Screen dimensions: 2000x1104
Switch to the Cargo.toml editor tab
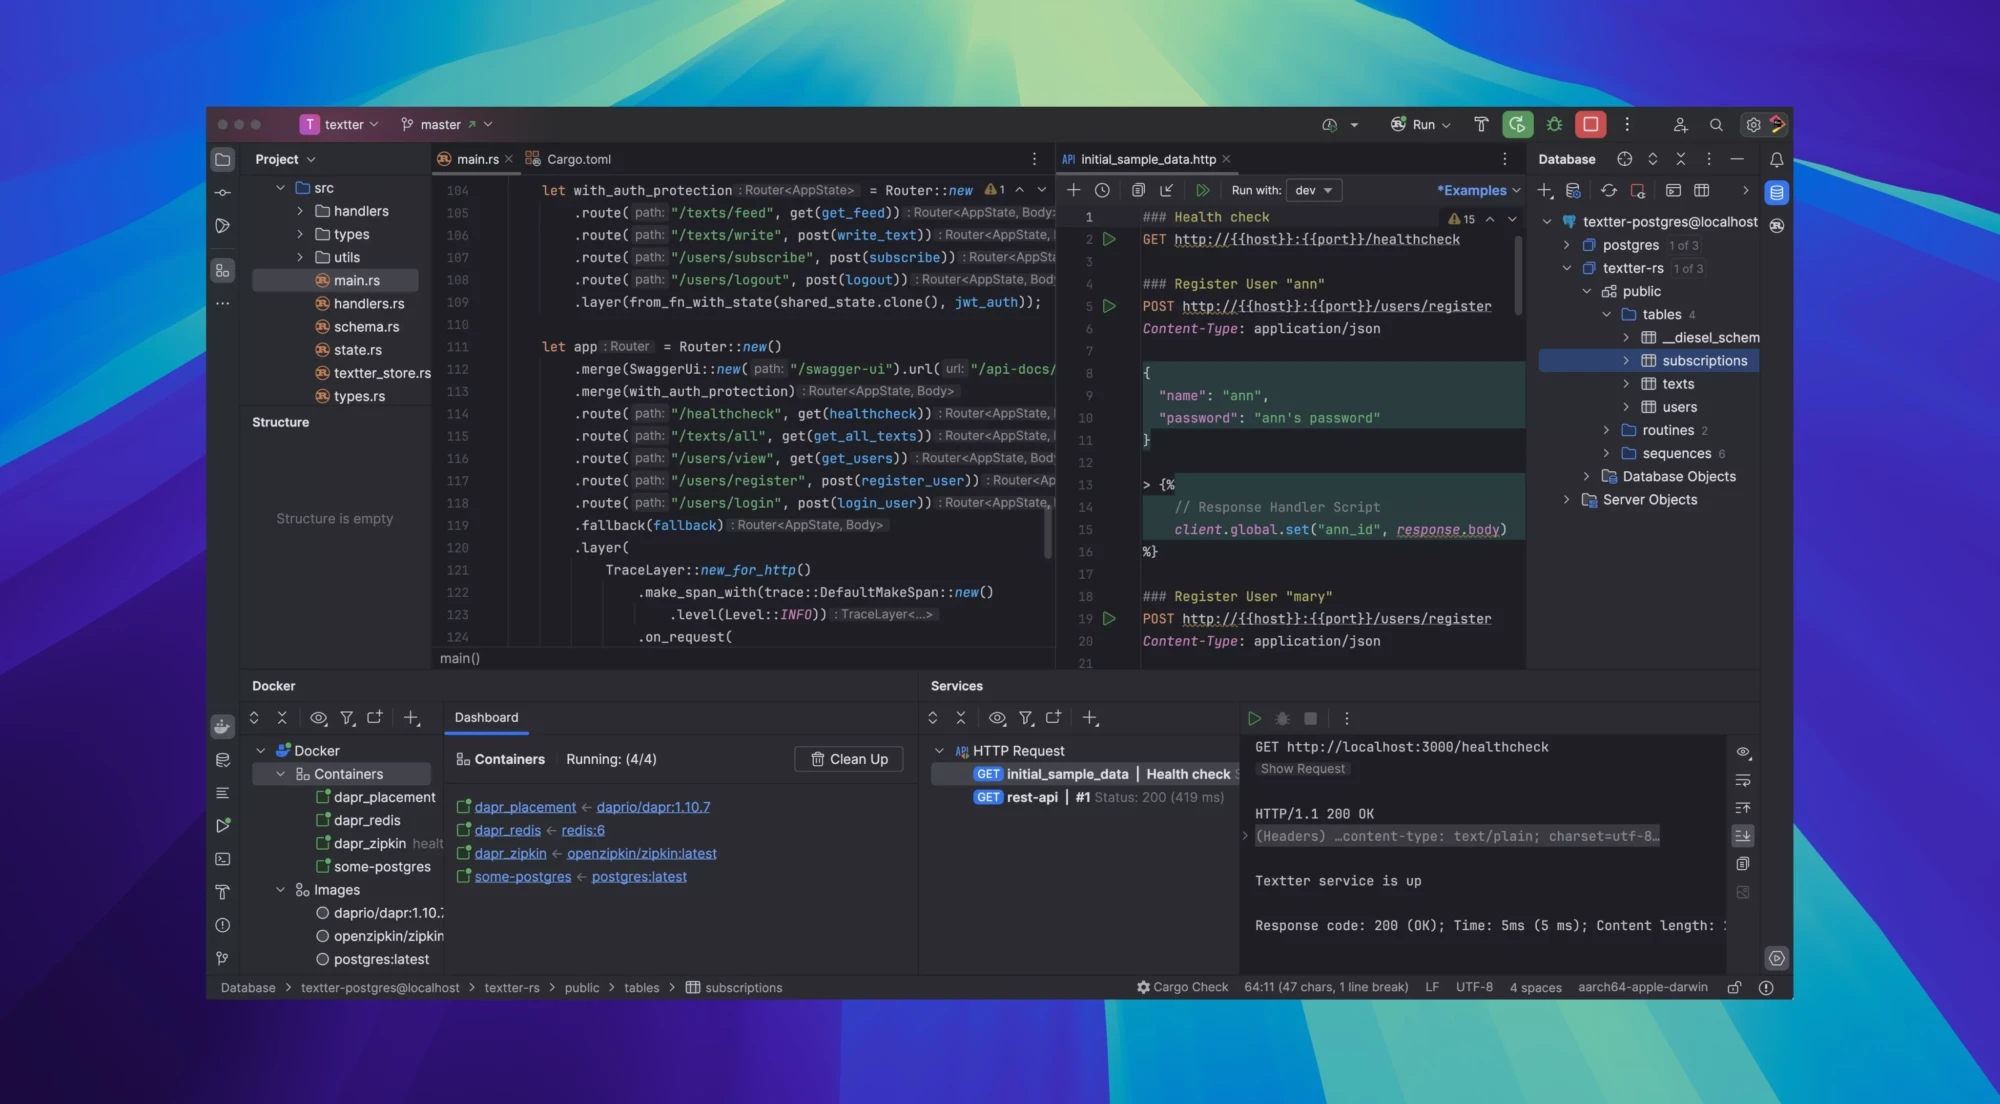[578, 159]
